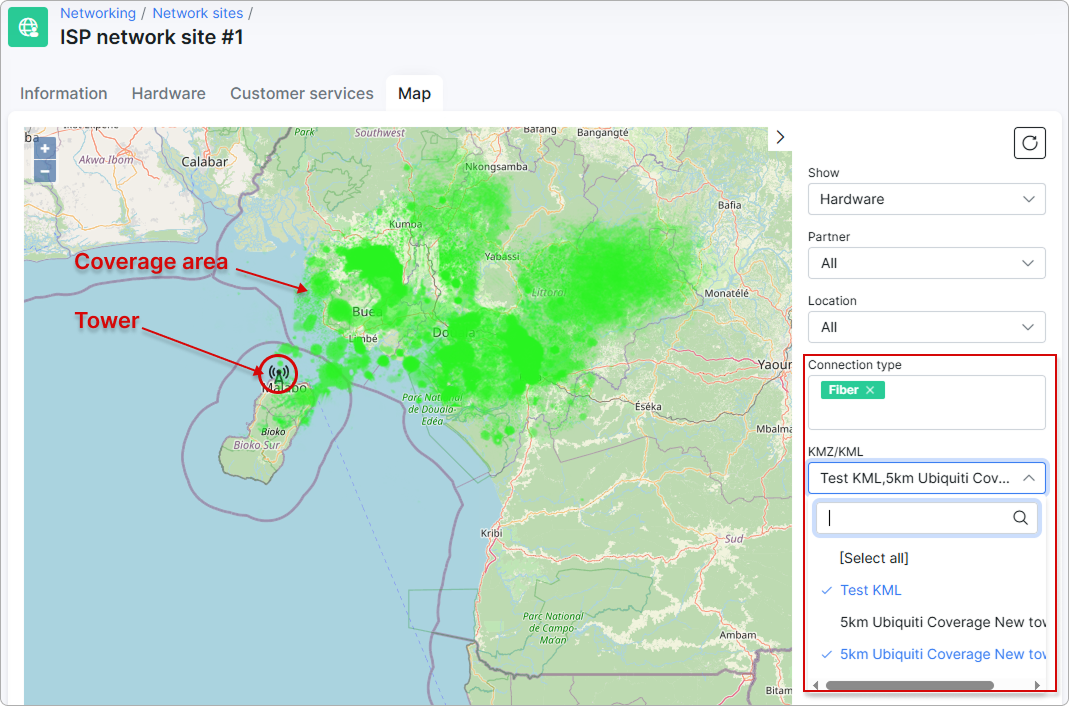Screen dimensions: 1069x706
Task: Zoom in with the map plus button
Action: coord(45,149)
